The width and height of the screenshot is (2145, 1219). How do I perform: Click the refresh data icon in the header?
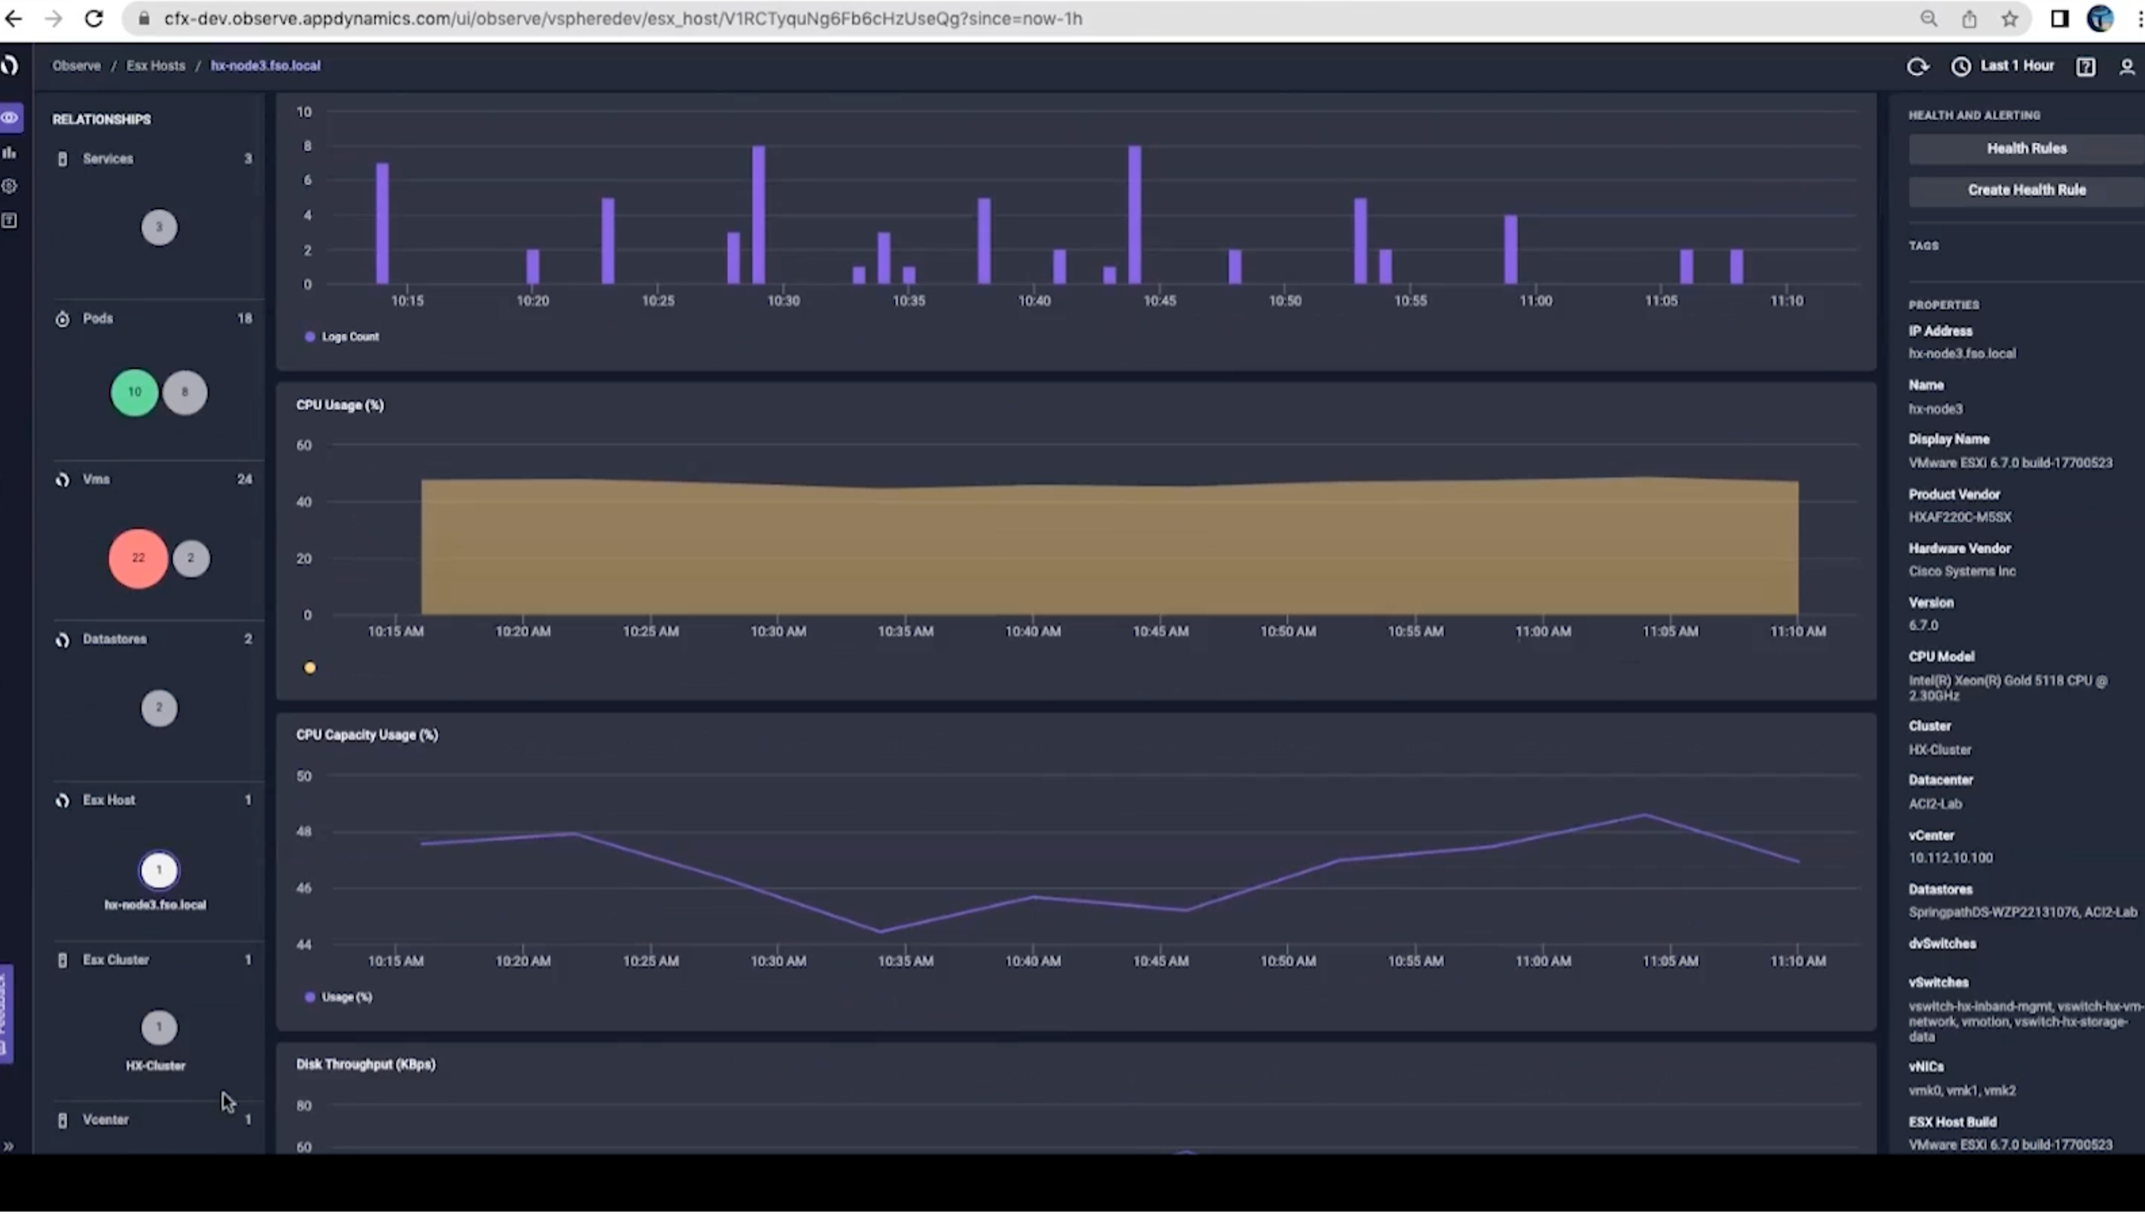click(1917, 66)
